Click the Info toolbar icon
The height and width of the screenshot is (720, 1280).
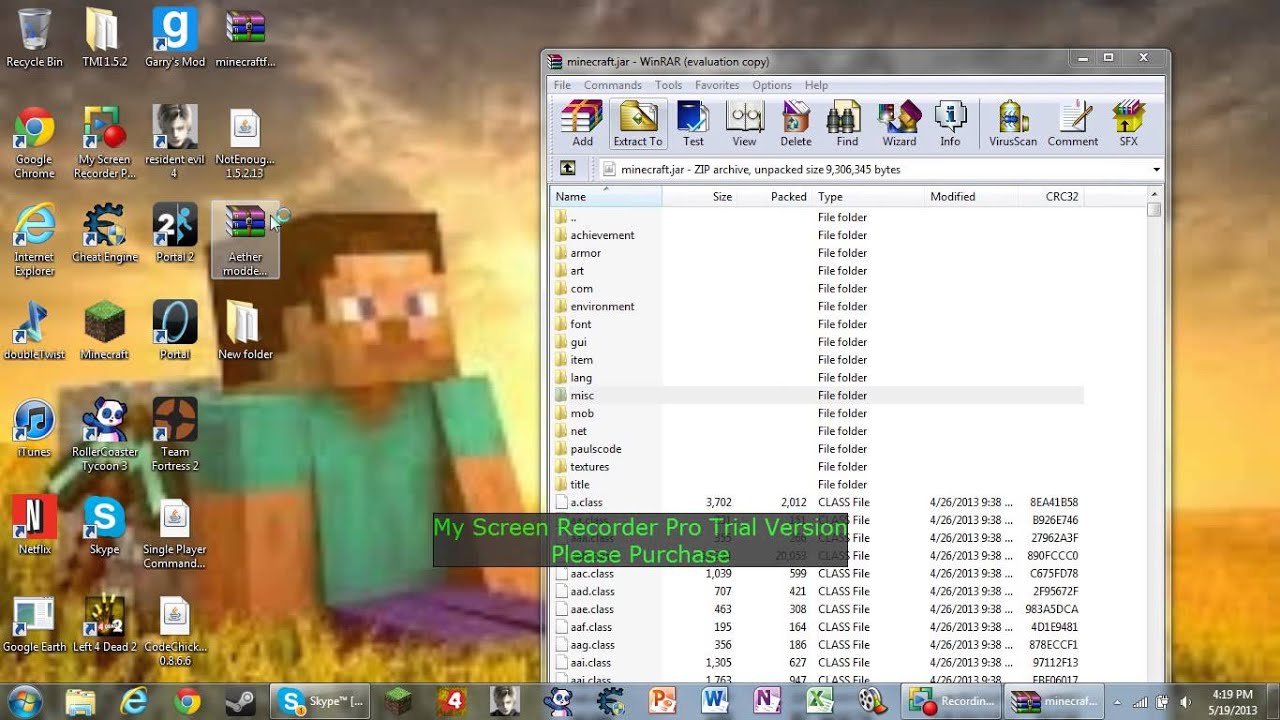950,124
